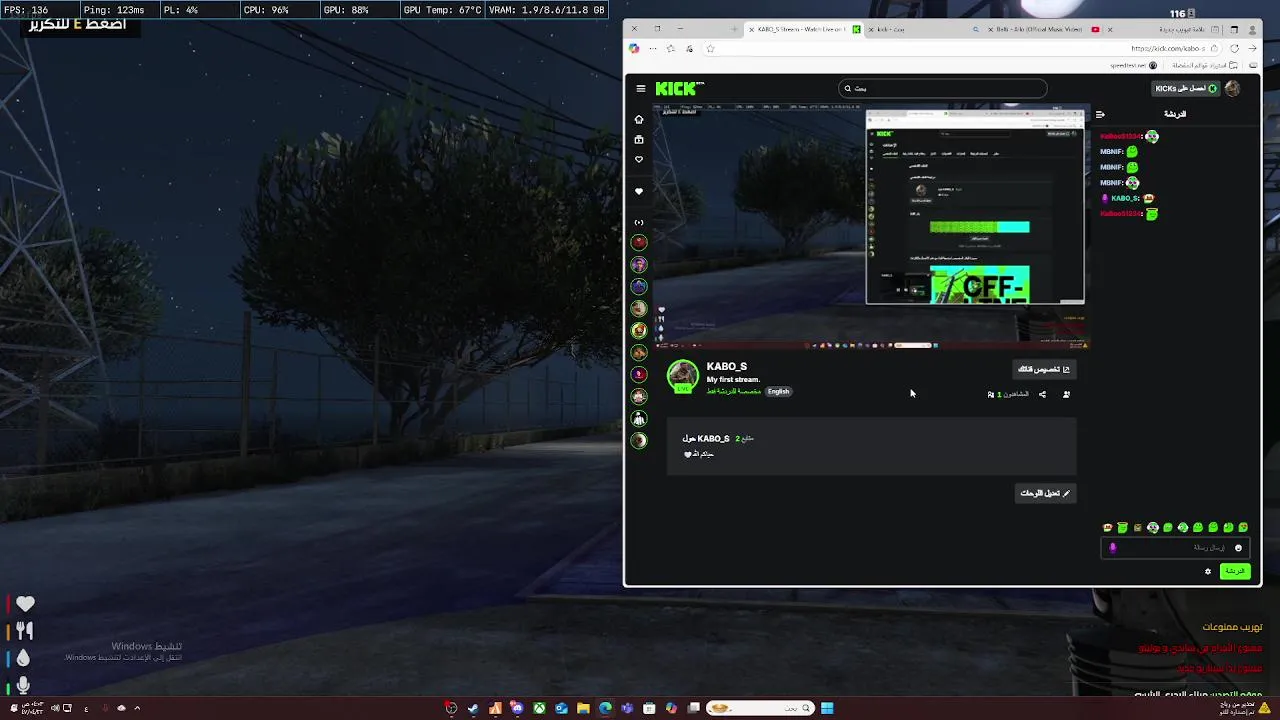Click the Windows Start button
Screen dimensions: 1280x720
coord(827,708)
